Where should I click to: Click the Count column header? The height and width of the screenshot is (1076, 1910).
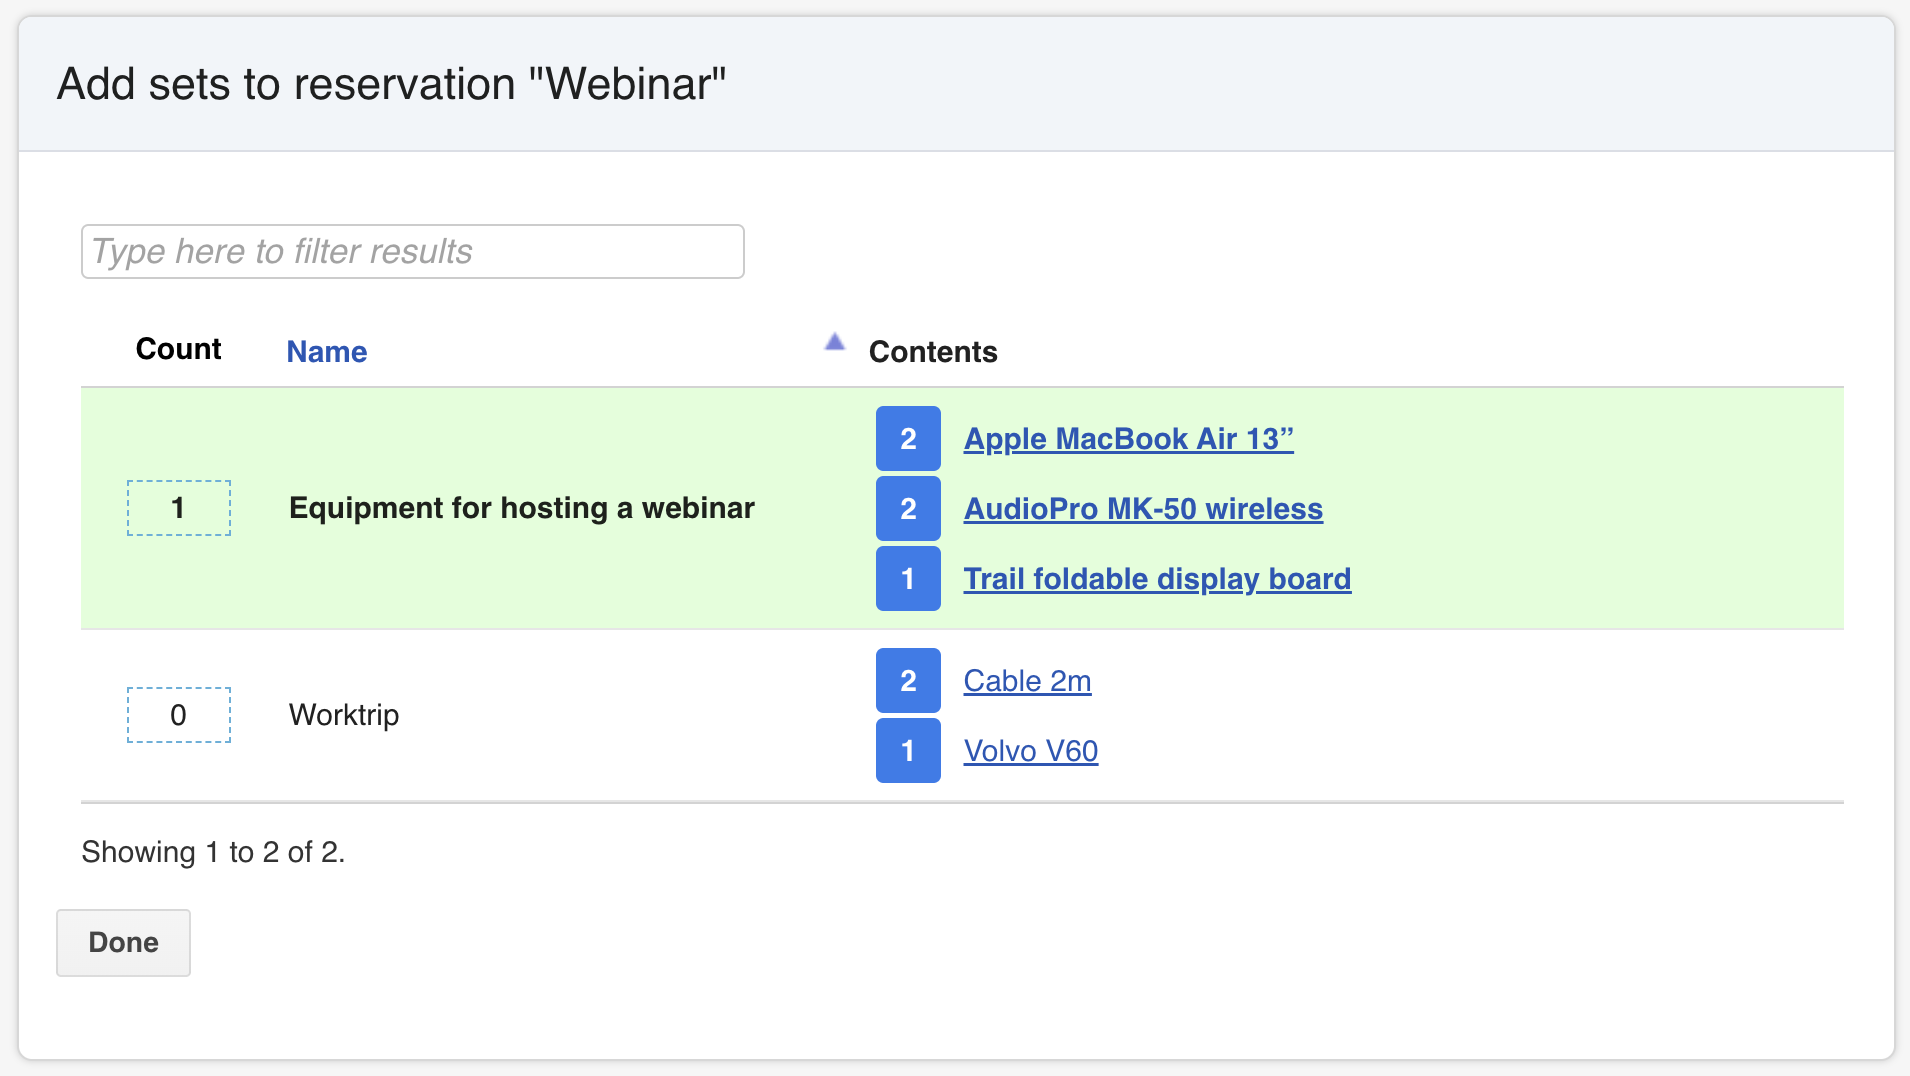[178, 349]
